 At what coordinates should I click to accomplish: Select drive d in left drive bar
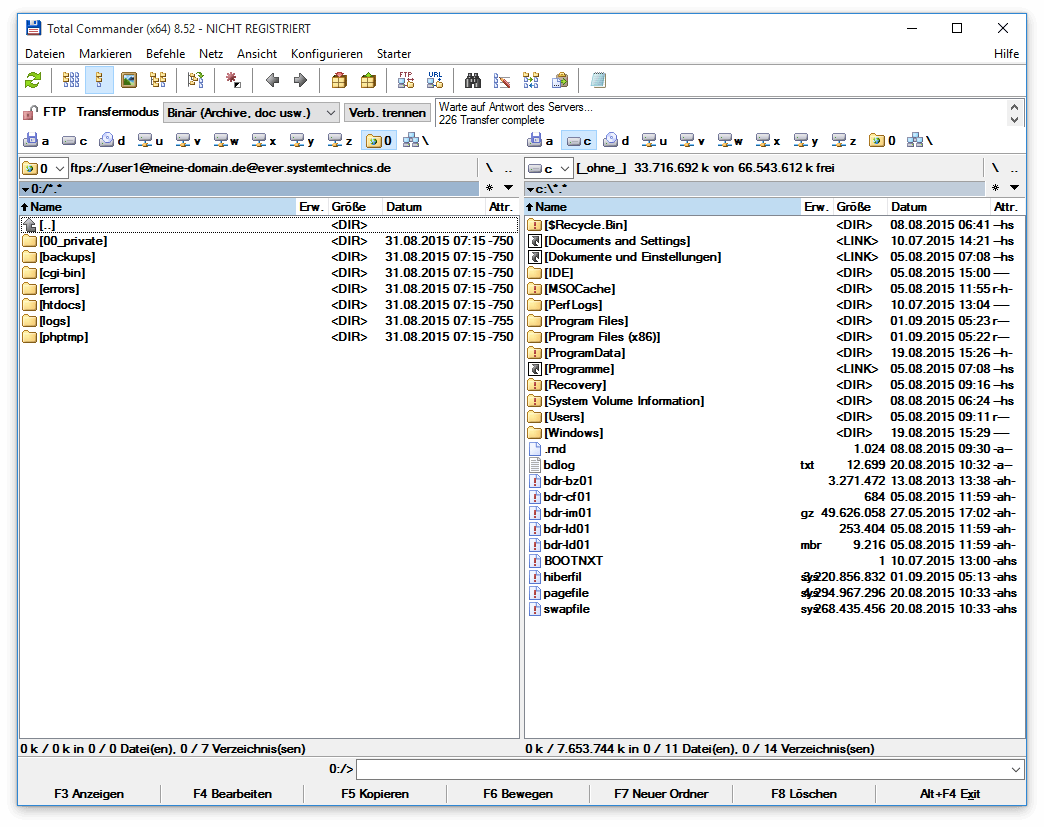(x=112, y=140)
